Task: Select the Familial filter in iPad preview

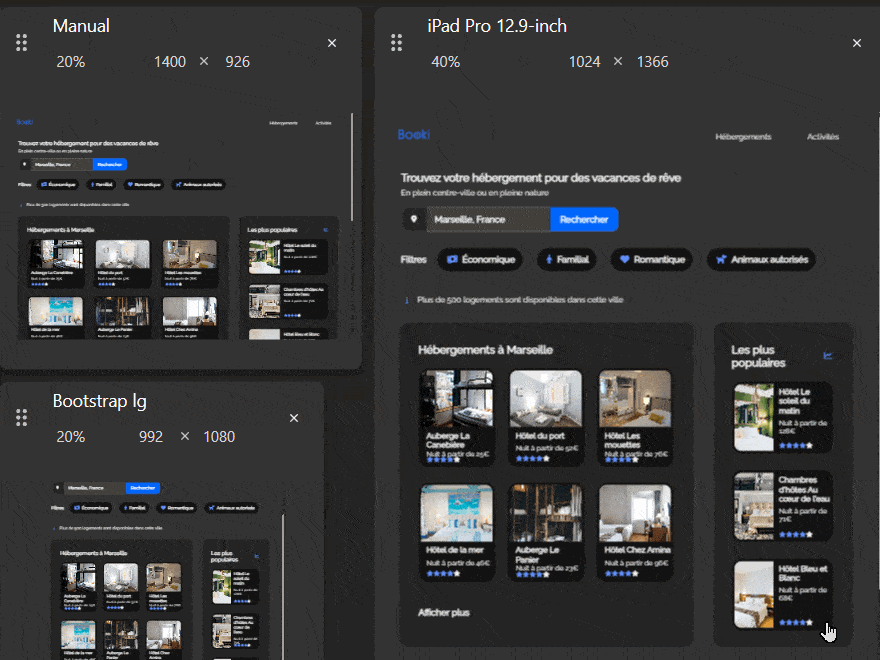Action: tap(566, 259)
